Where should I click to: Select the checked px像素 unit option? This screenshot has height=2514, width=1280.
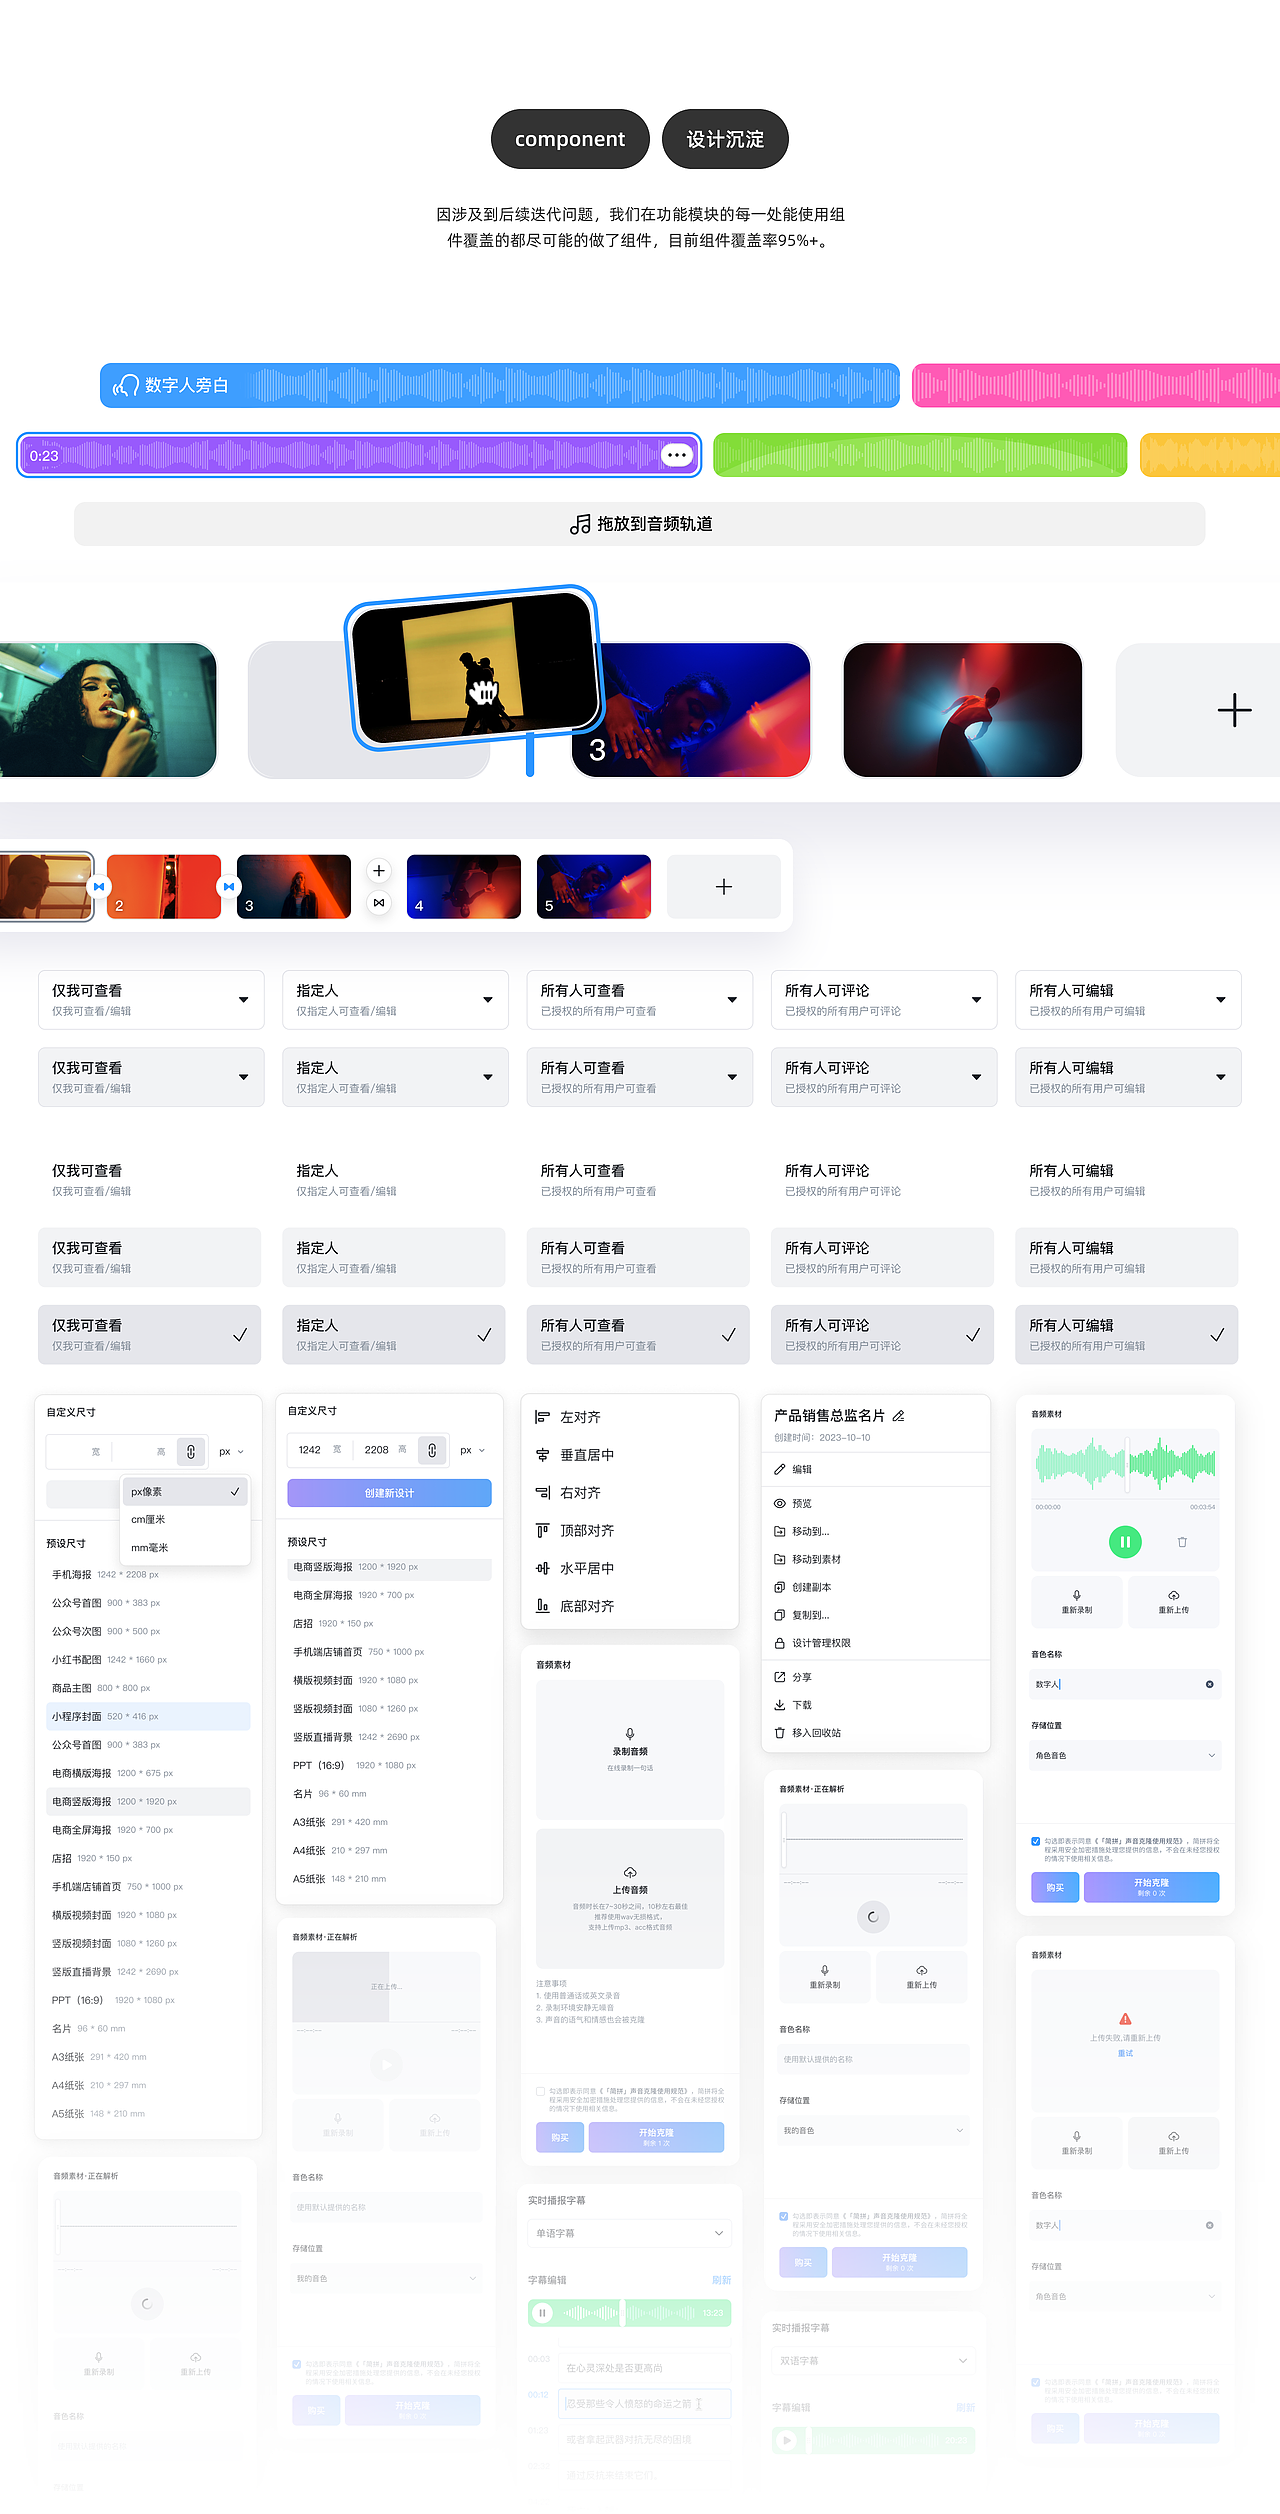click(185, 1491)
